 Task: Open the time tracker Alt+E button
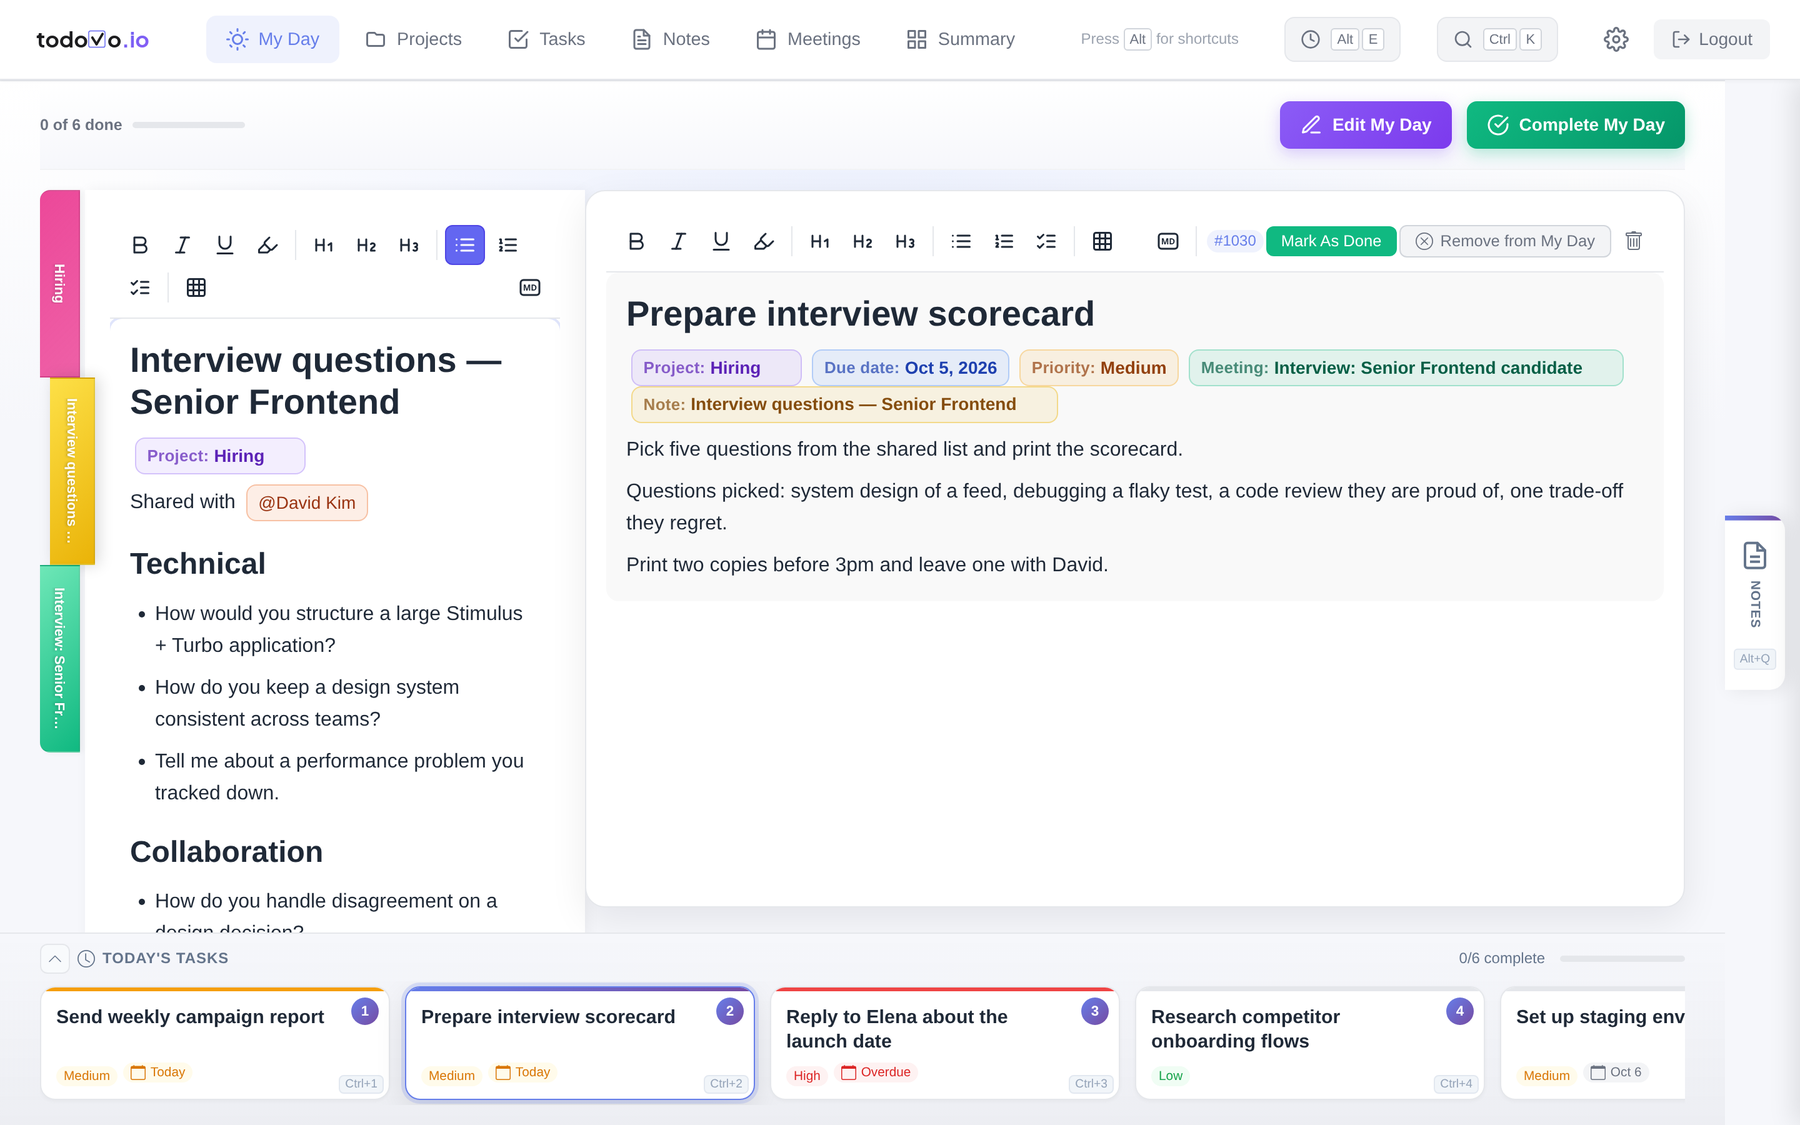pos(1342,39)
